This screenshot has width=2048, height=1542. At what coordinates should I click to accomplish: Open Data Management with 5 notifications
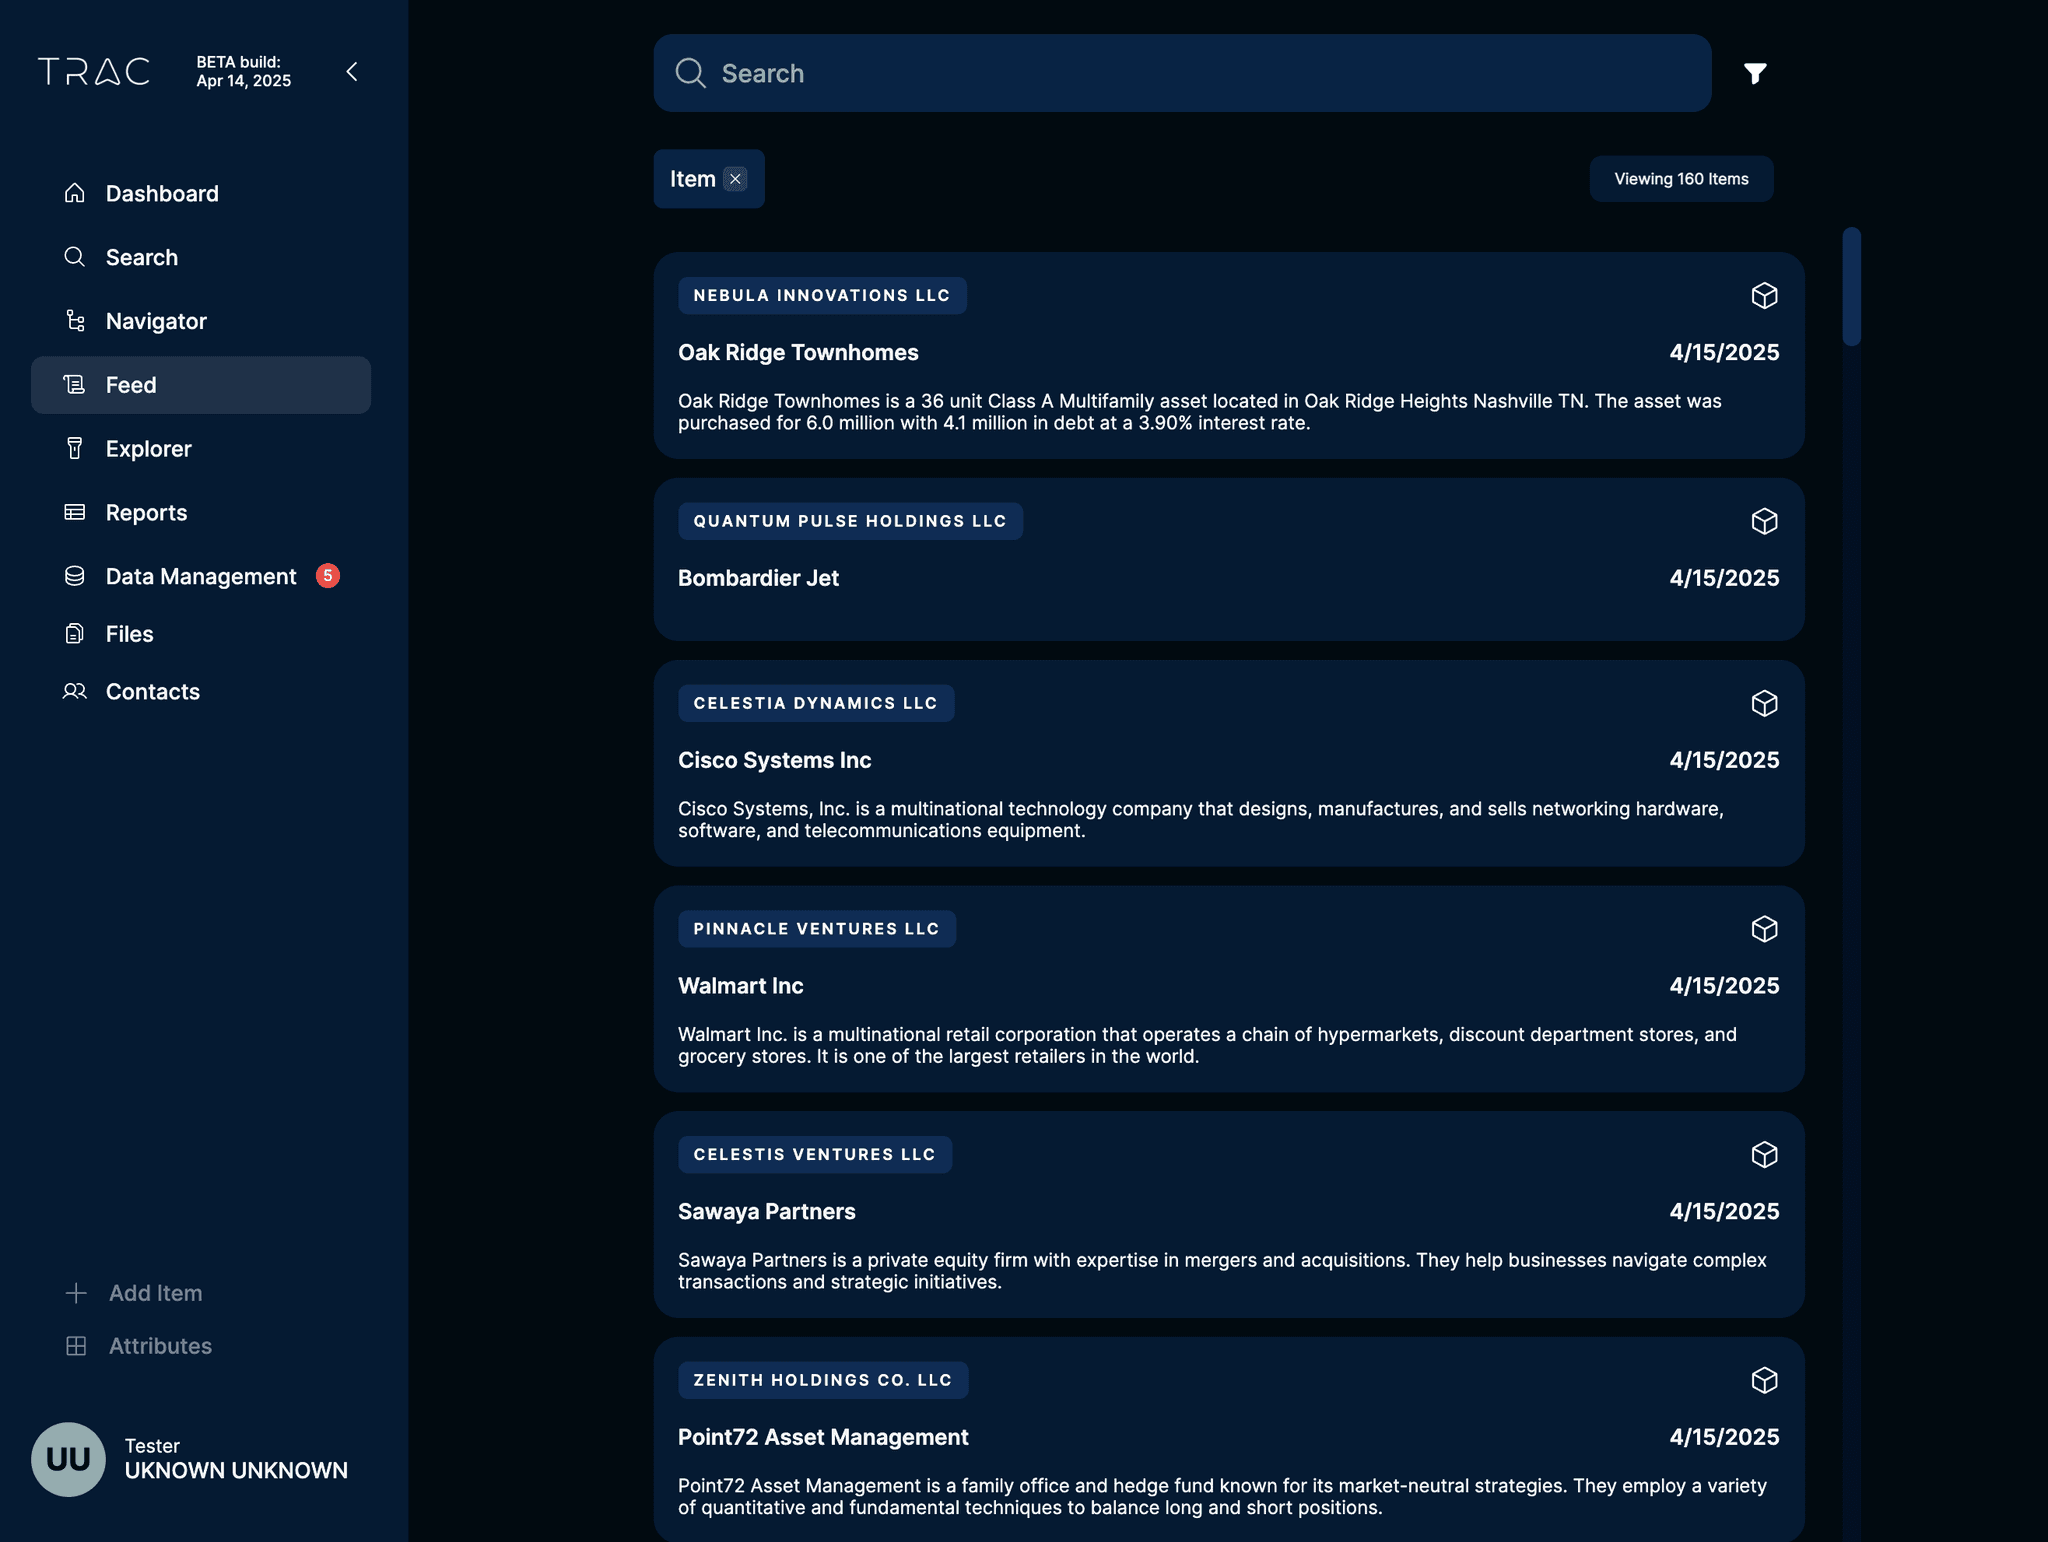pos(201,576)
